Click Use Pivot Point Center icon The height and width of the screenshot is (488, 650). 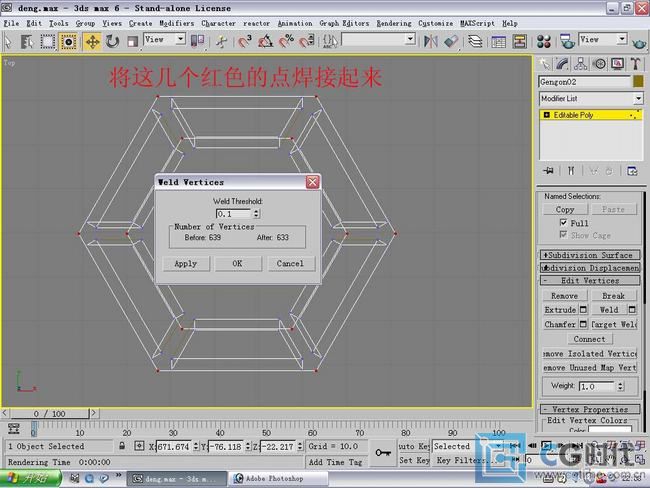[x=197, y=41]
